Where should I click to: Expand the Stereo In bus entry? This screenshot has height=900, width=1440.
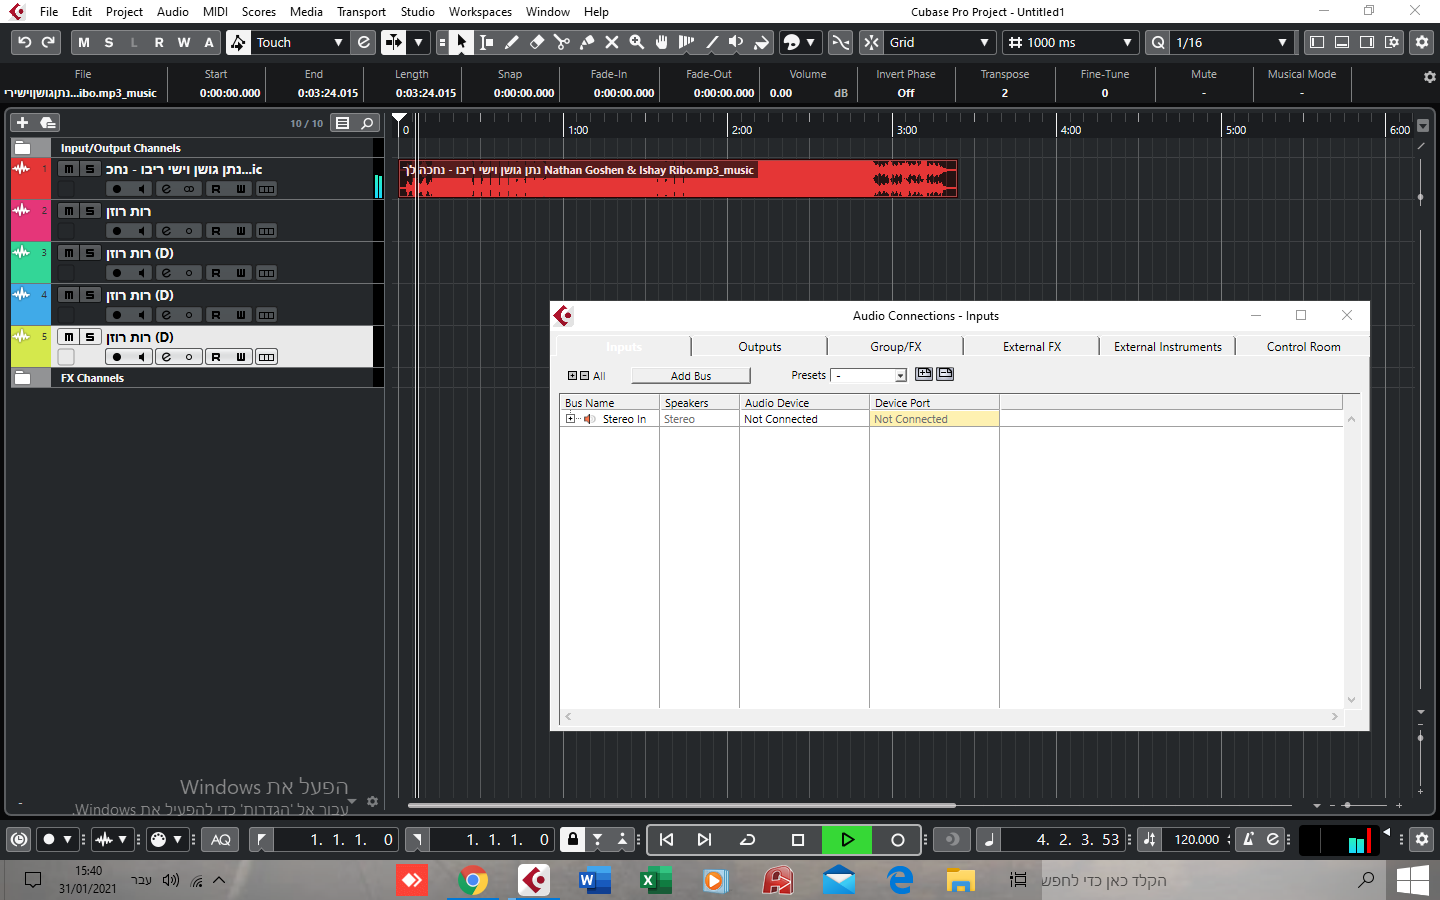coord(571,419)
